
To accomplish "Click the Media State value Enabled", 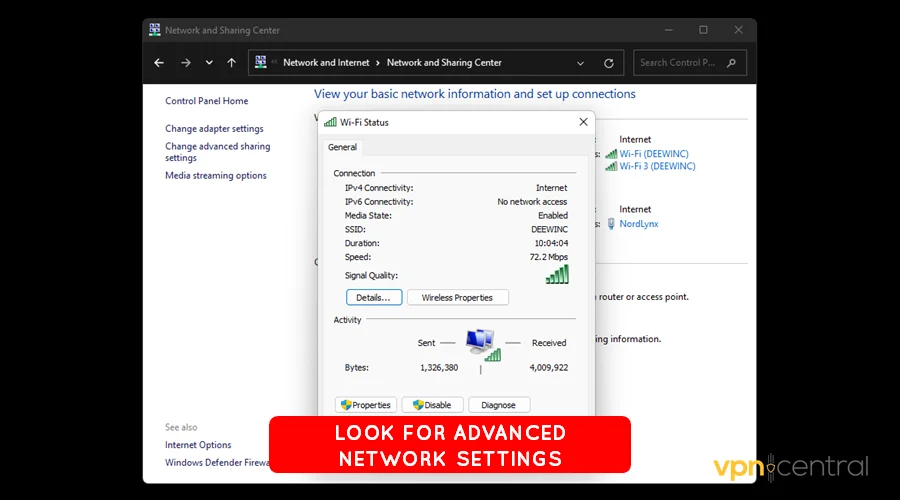I will click(553, 216).
